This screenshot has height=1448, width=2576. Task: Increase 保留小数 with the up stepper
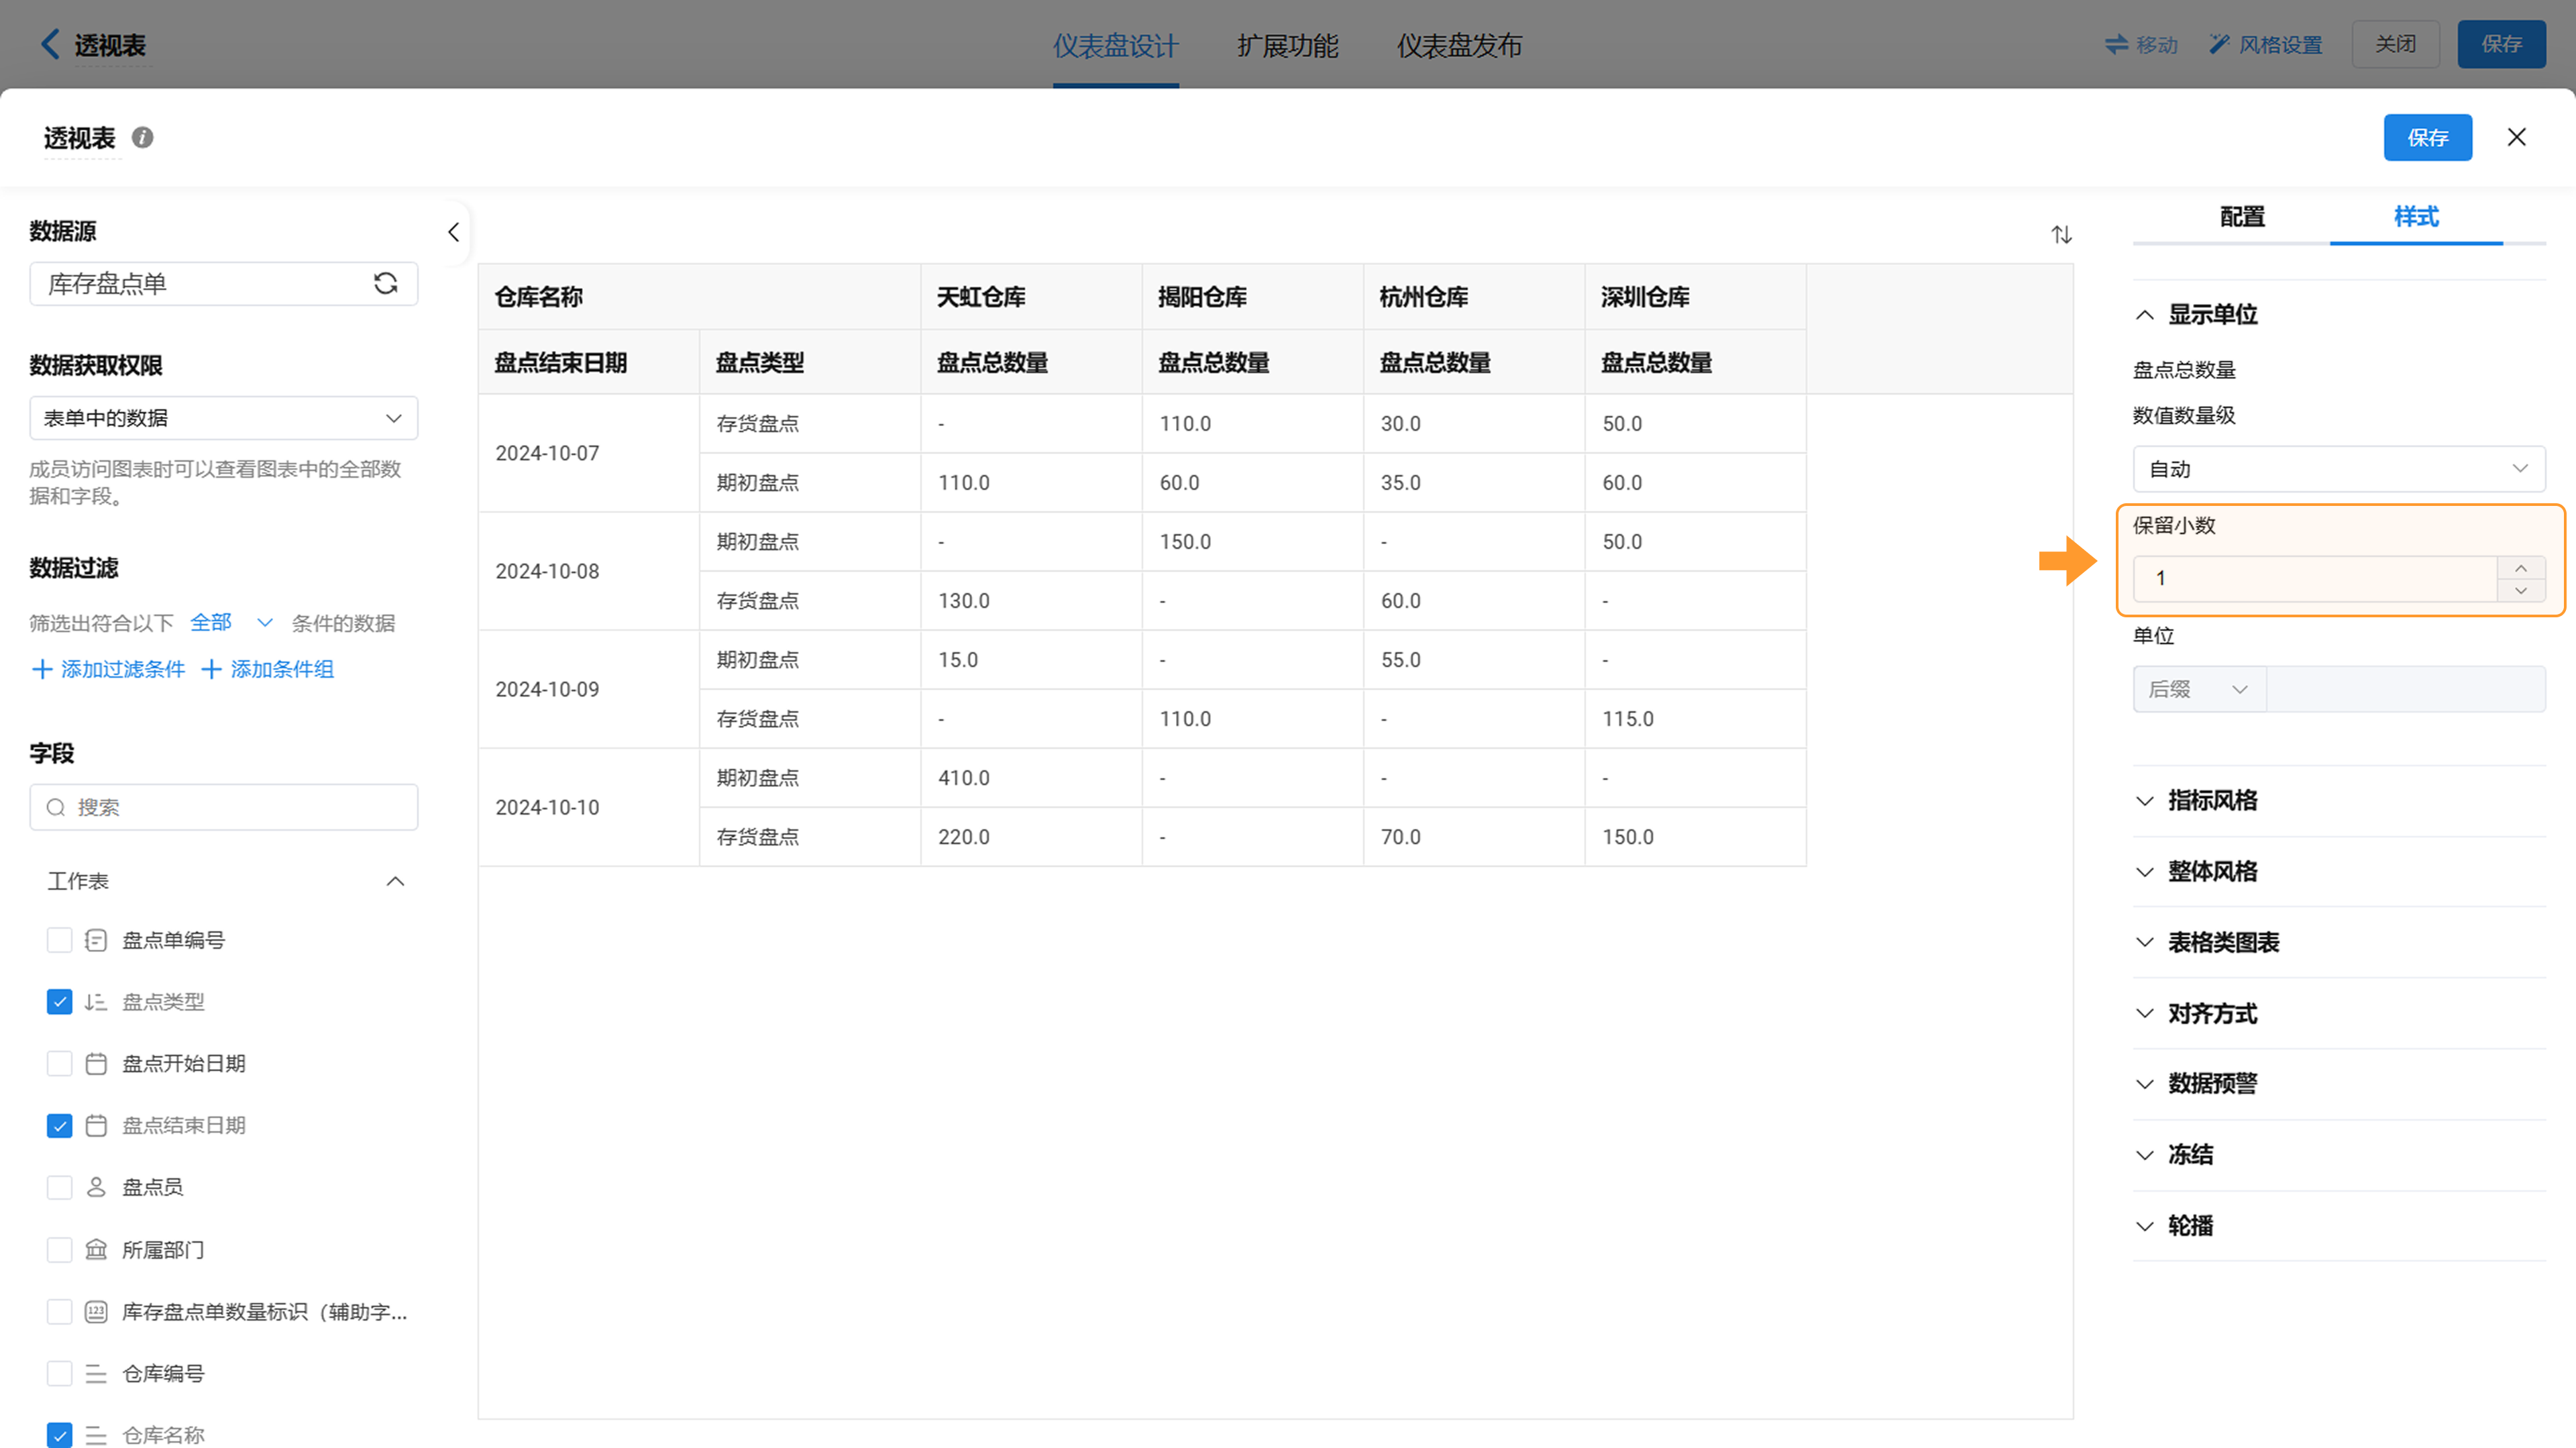2521,567
